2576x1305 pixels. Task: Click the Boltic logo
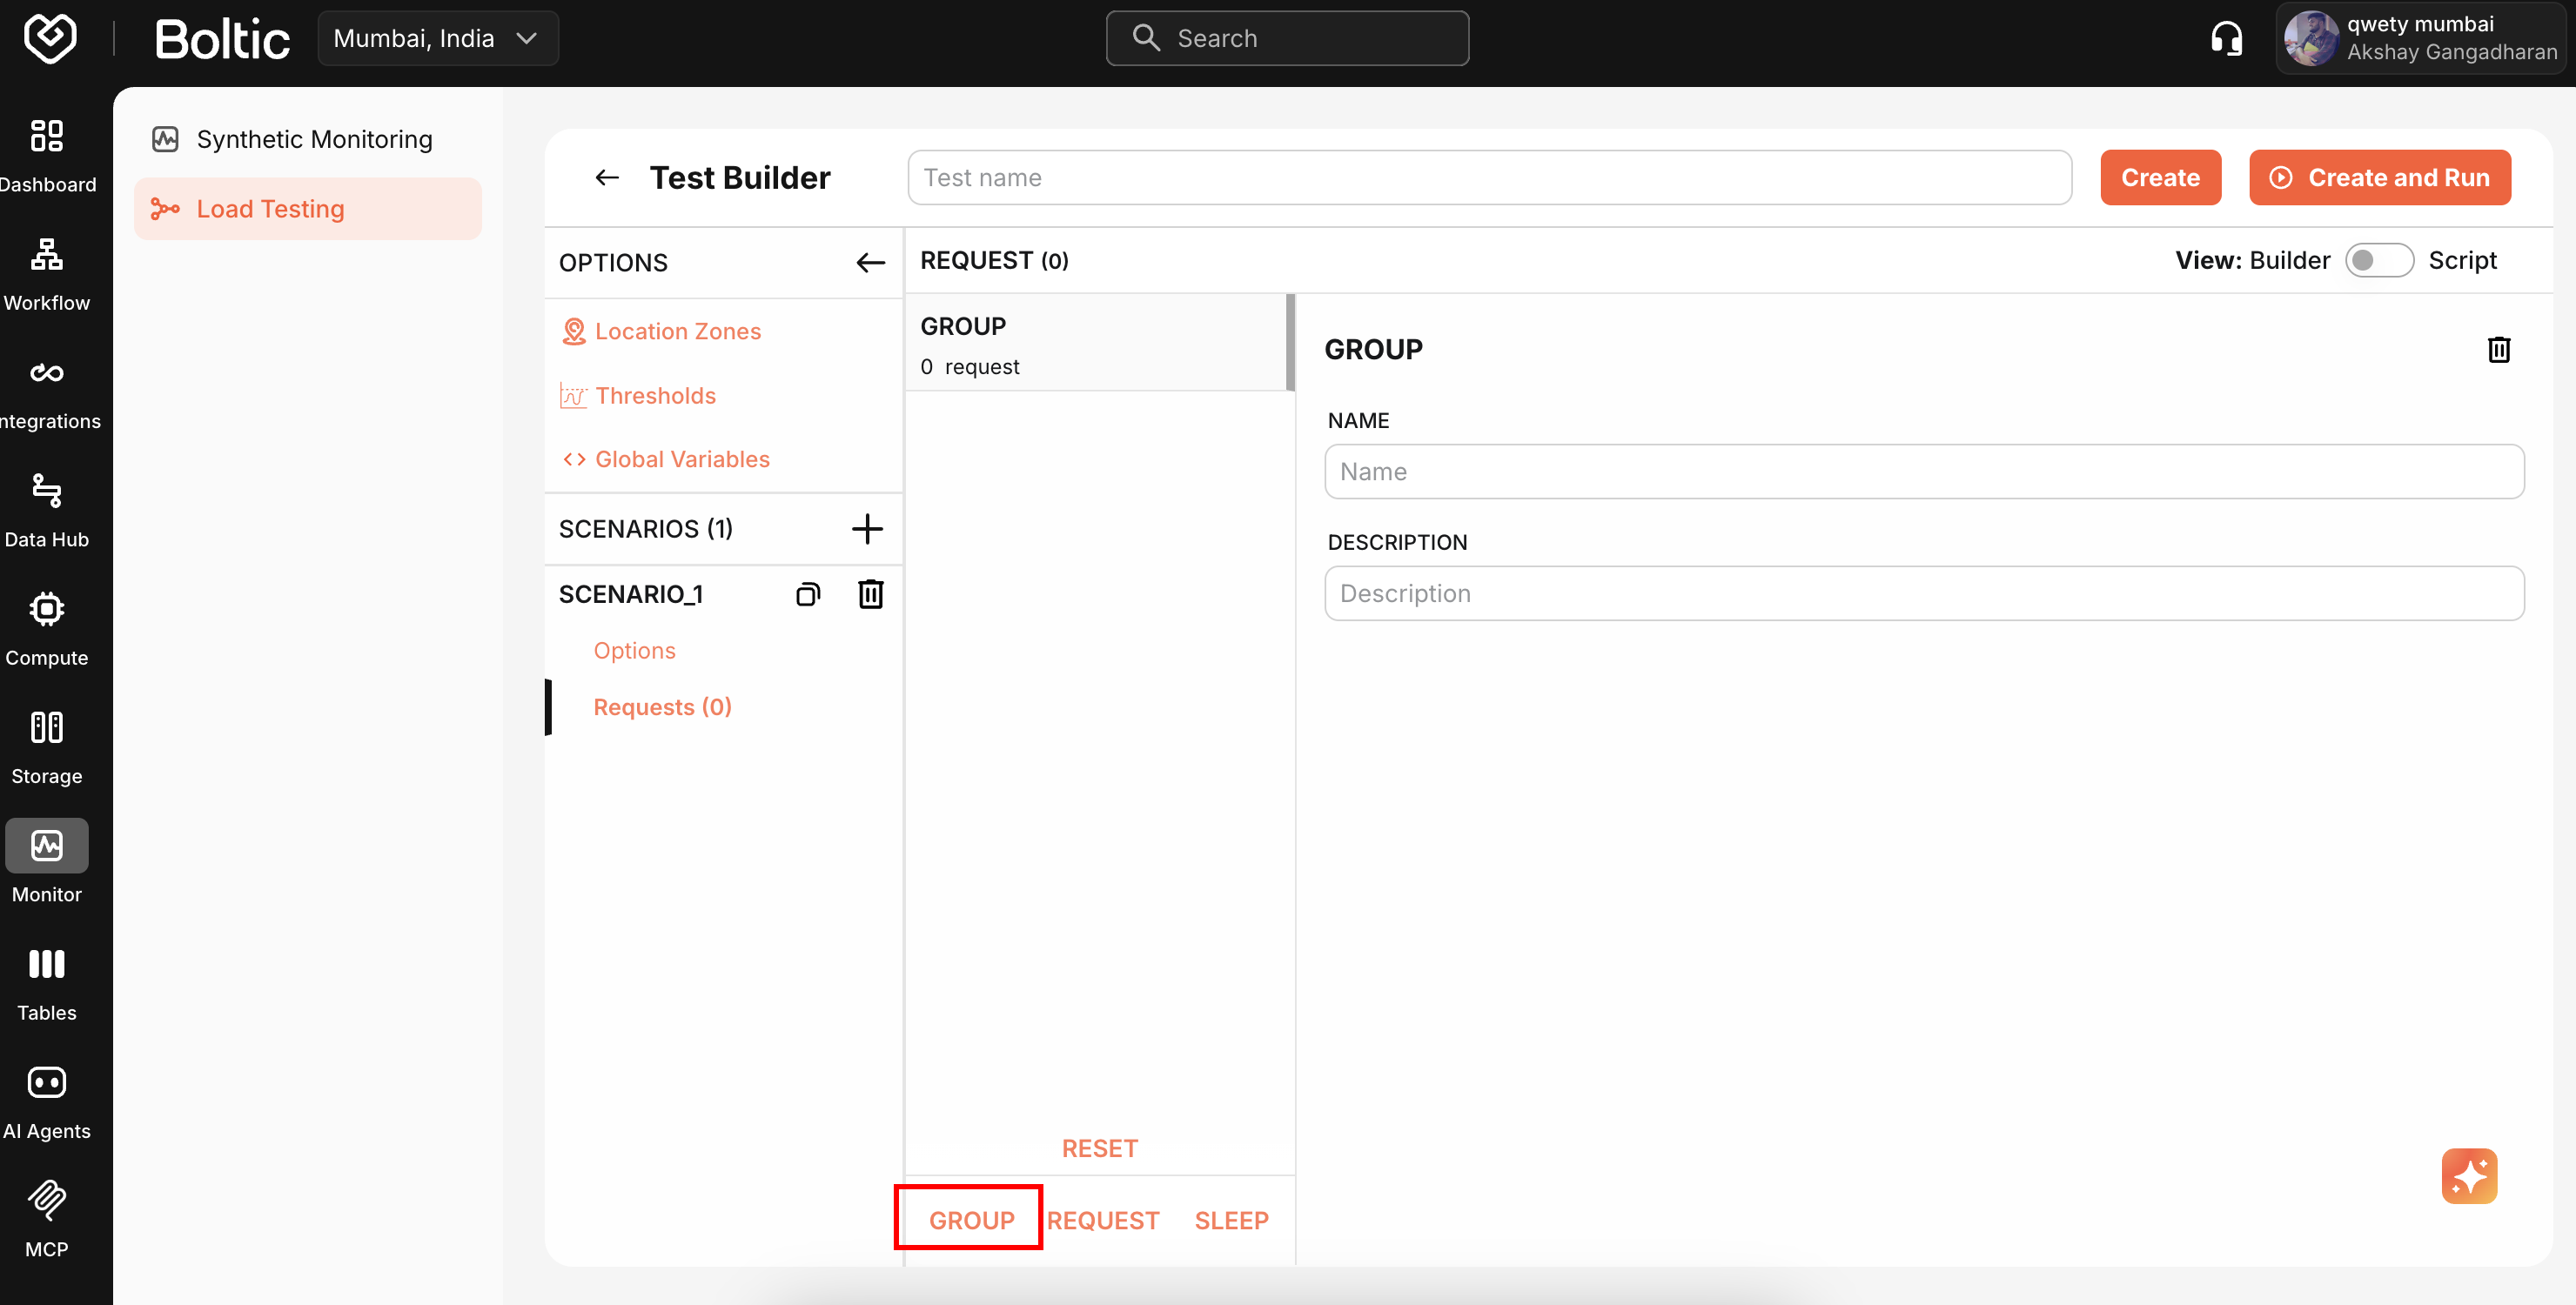point(49,38)
